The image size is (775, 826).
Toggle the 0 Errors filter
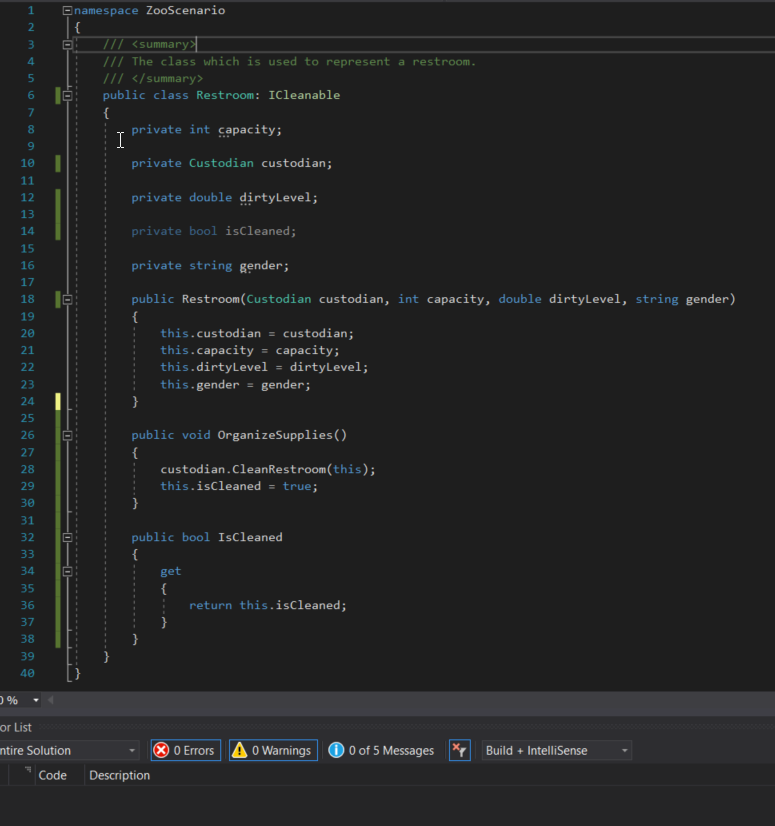click(184, 750)
